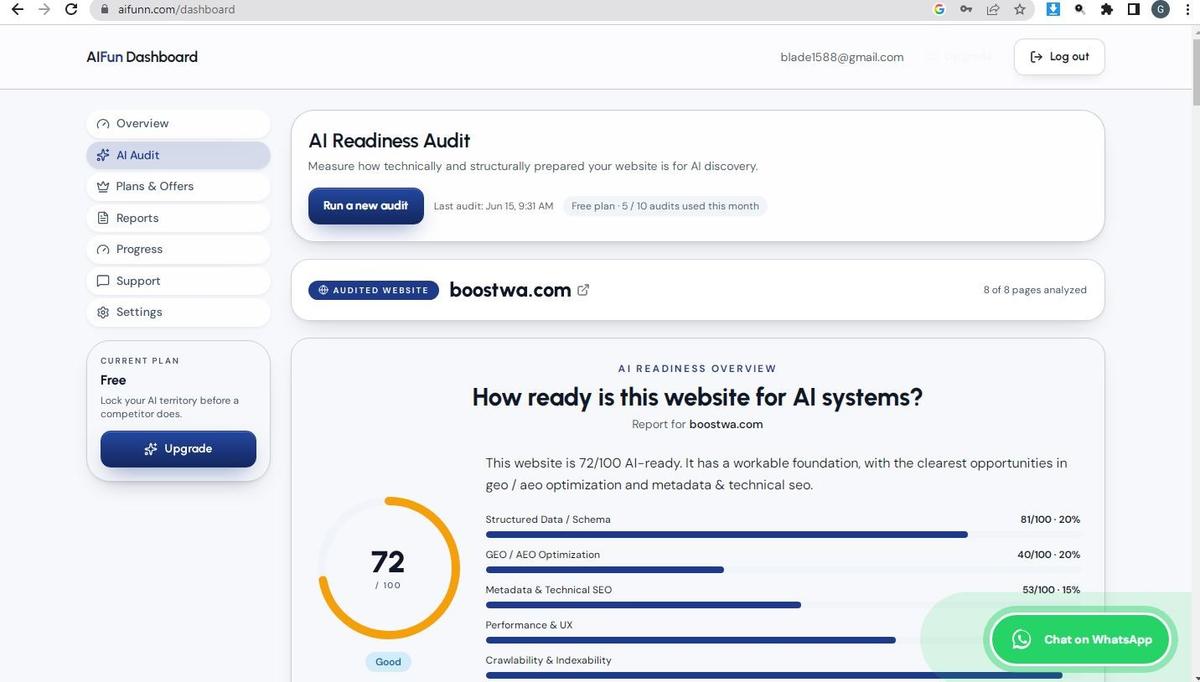Image resolution: width=1200 pixels, height=682 pixels.
Task: Click the blade1588@gmail.com account email
Action: point(842,57)
